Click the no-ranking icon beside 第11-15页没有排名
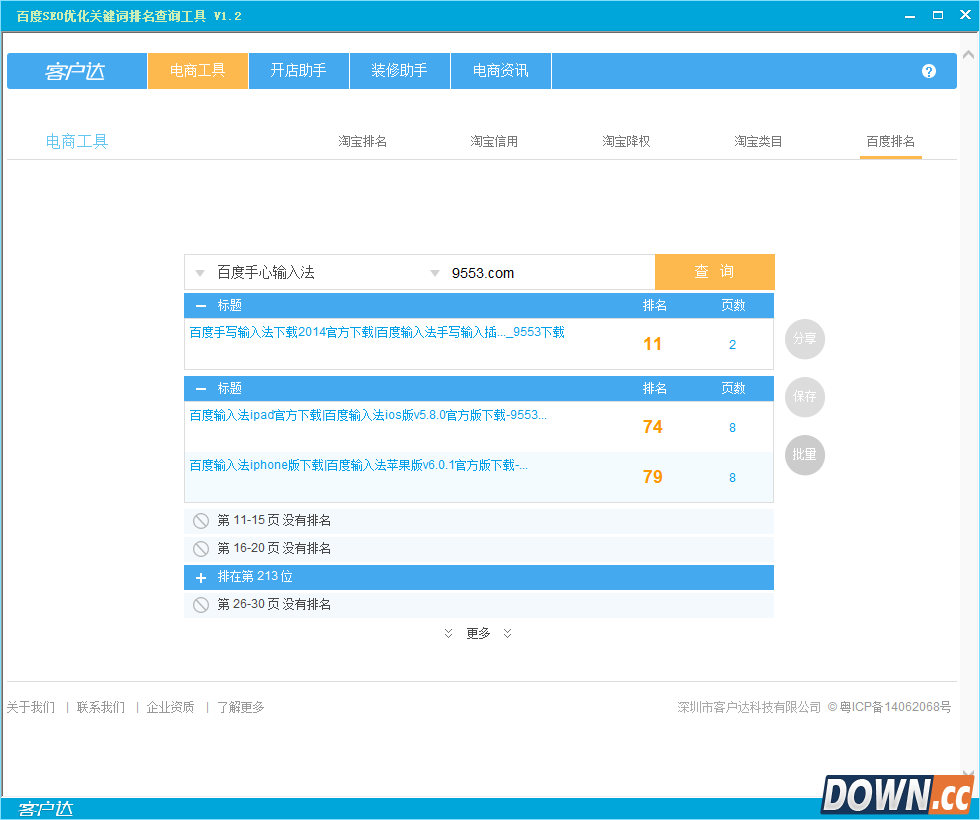This screenshot has width=980, height=820. click(x=202, y=520)
